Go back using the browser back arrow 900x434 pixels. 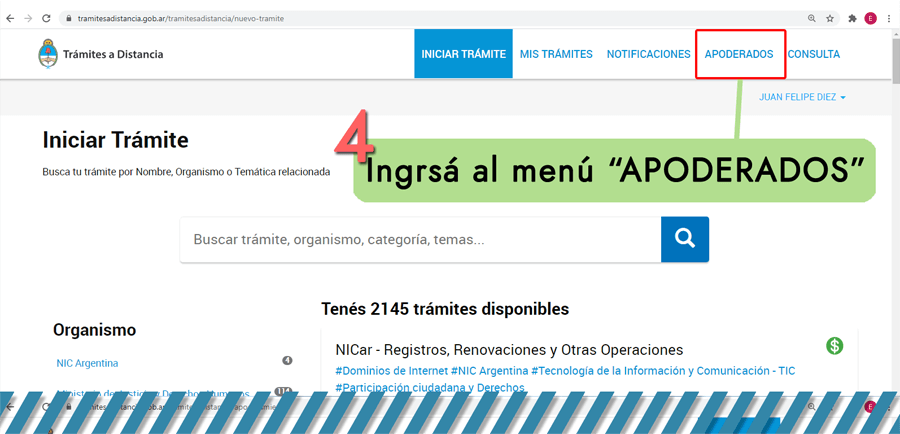click(x=10, y=18)
